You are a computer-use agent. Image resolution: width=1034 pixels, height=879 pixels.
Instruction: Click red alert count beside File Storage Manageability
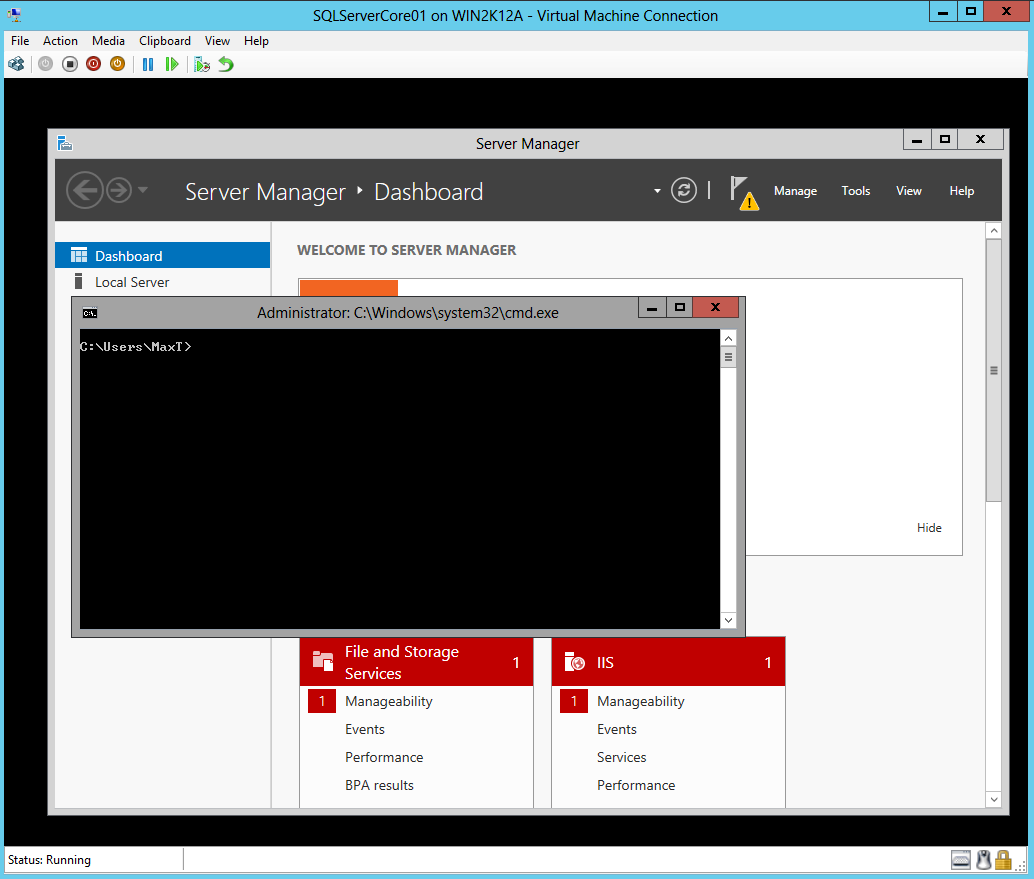(322, 701)
